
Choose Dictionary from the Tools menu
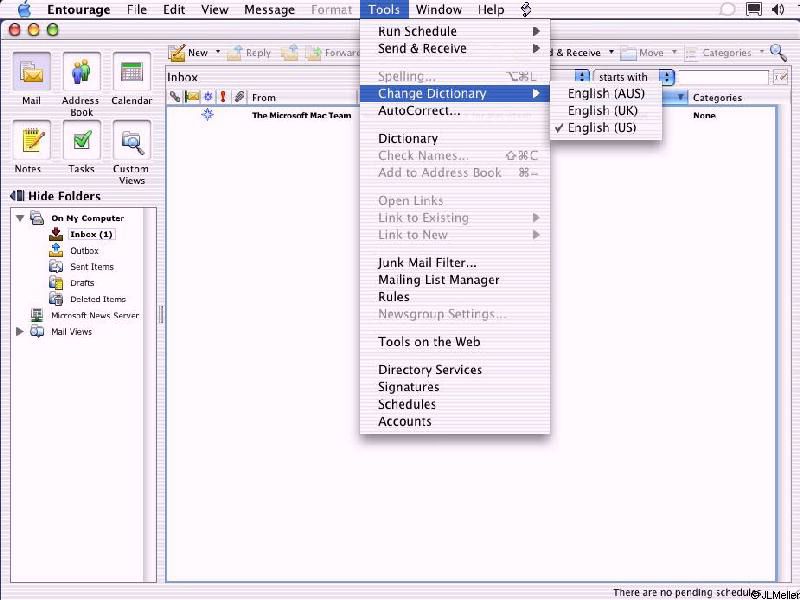coord(455,139)
